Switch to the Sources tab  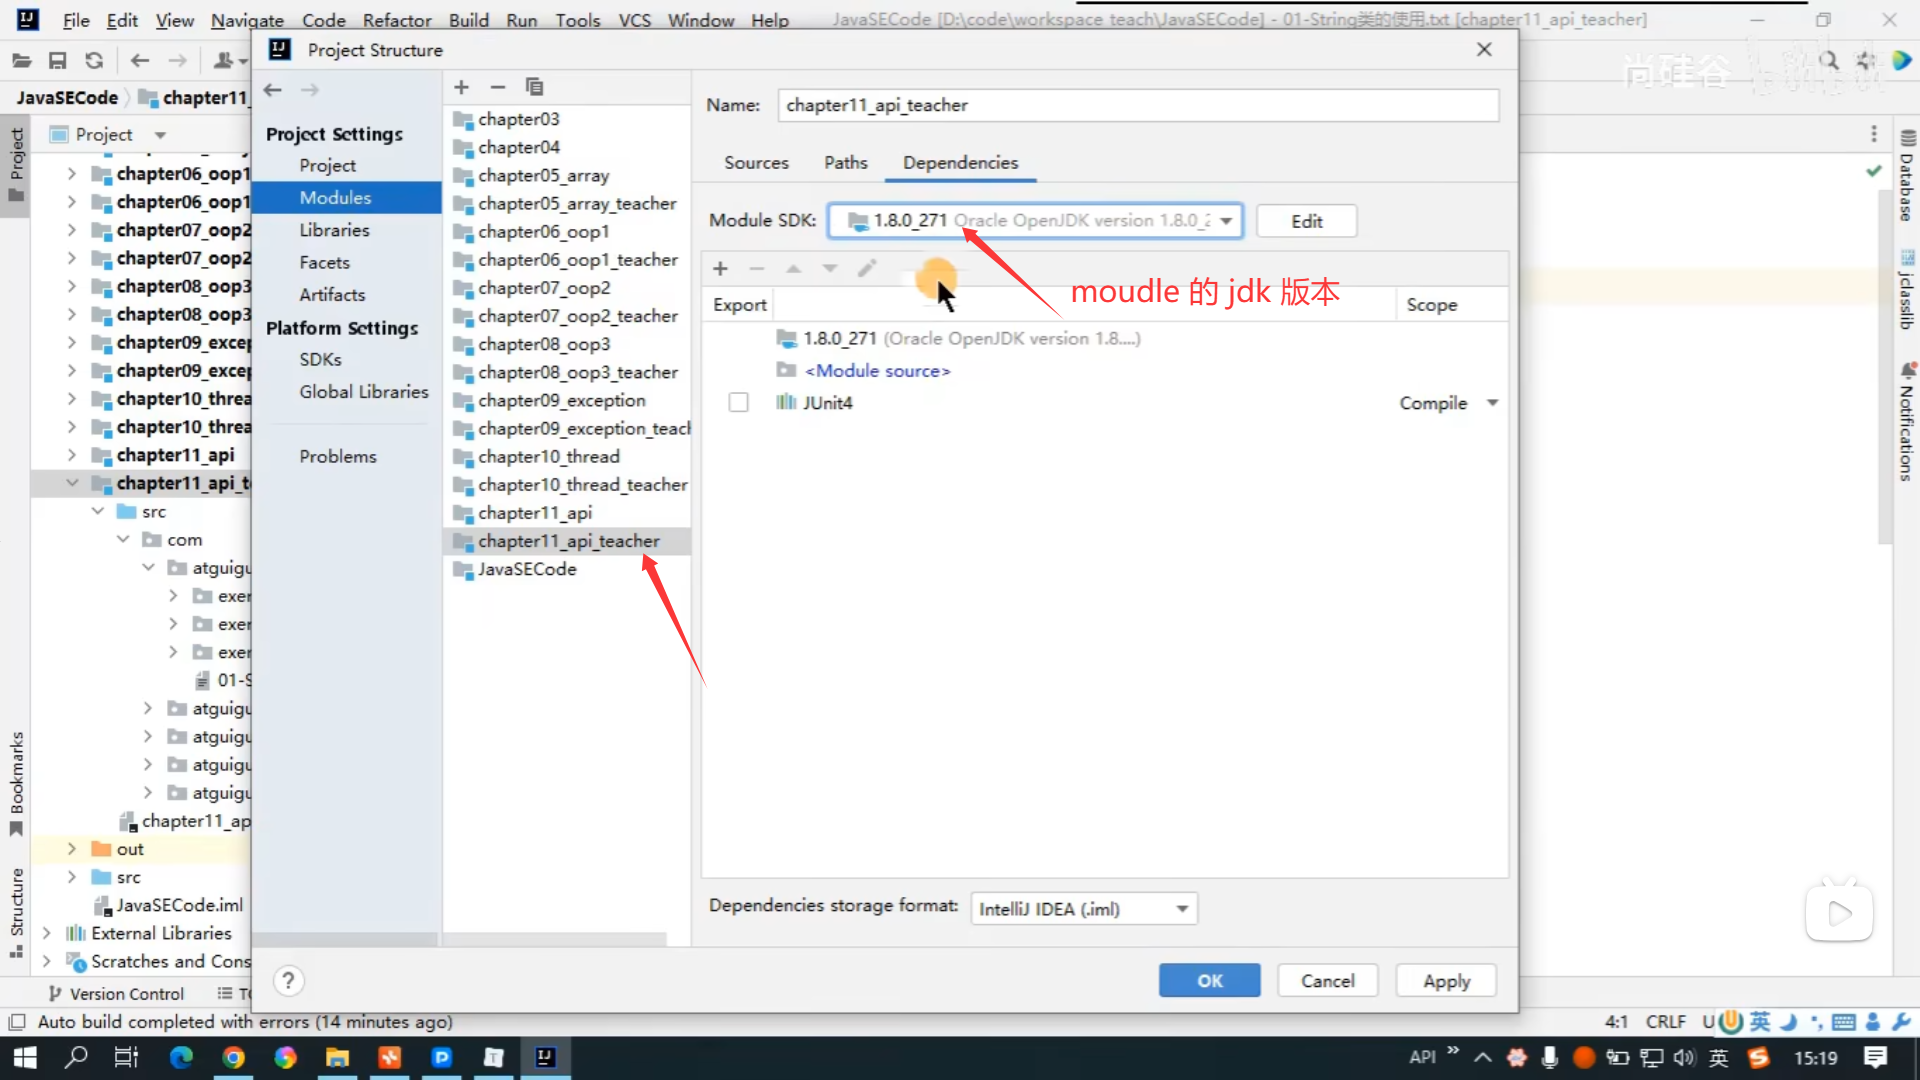click(756, 162)
